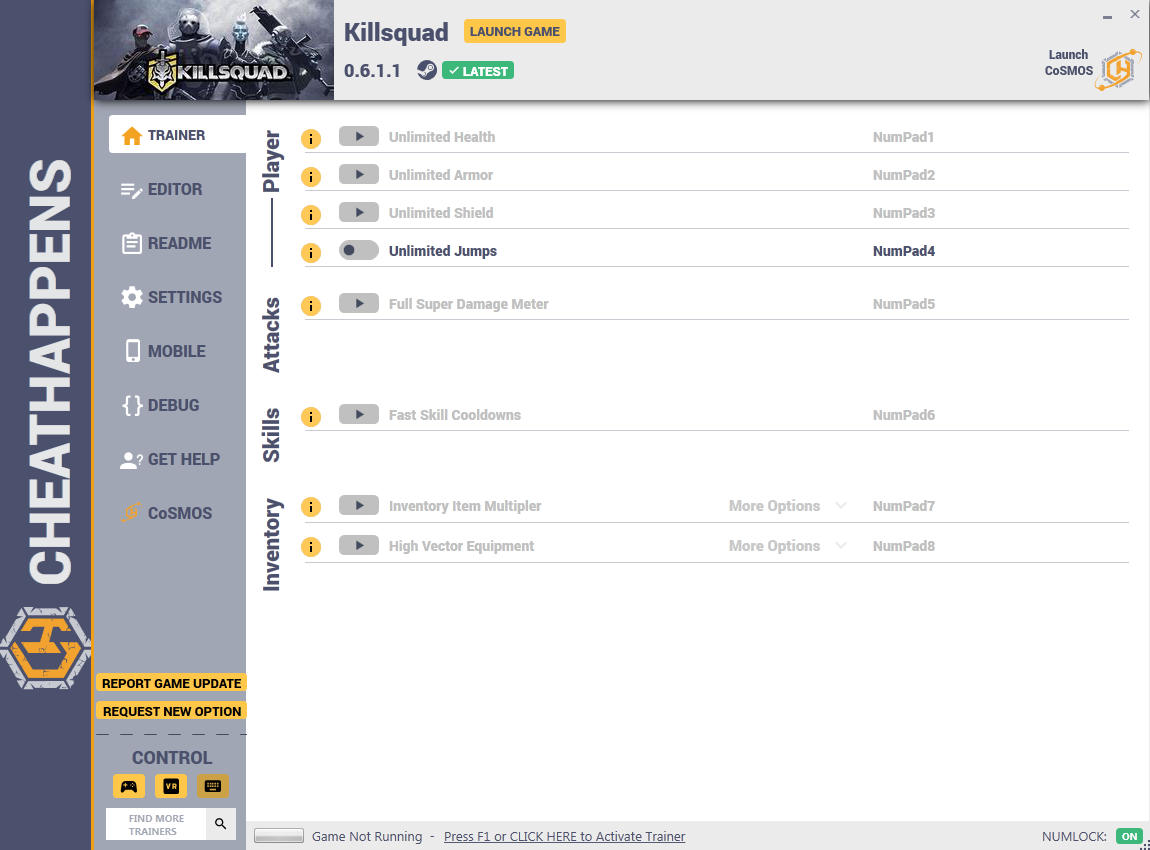Image resolution: width=1150 pixels, height=850 pixels.
Task: Click the 0.6.1.1 version number
Action: tap(373, 71)
